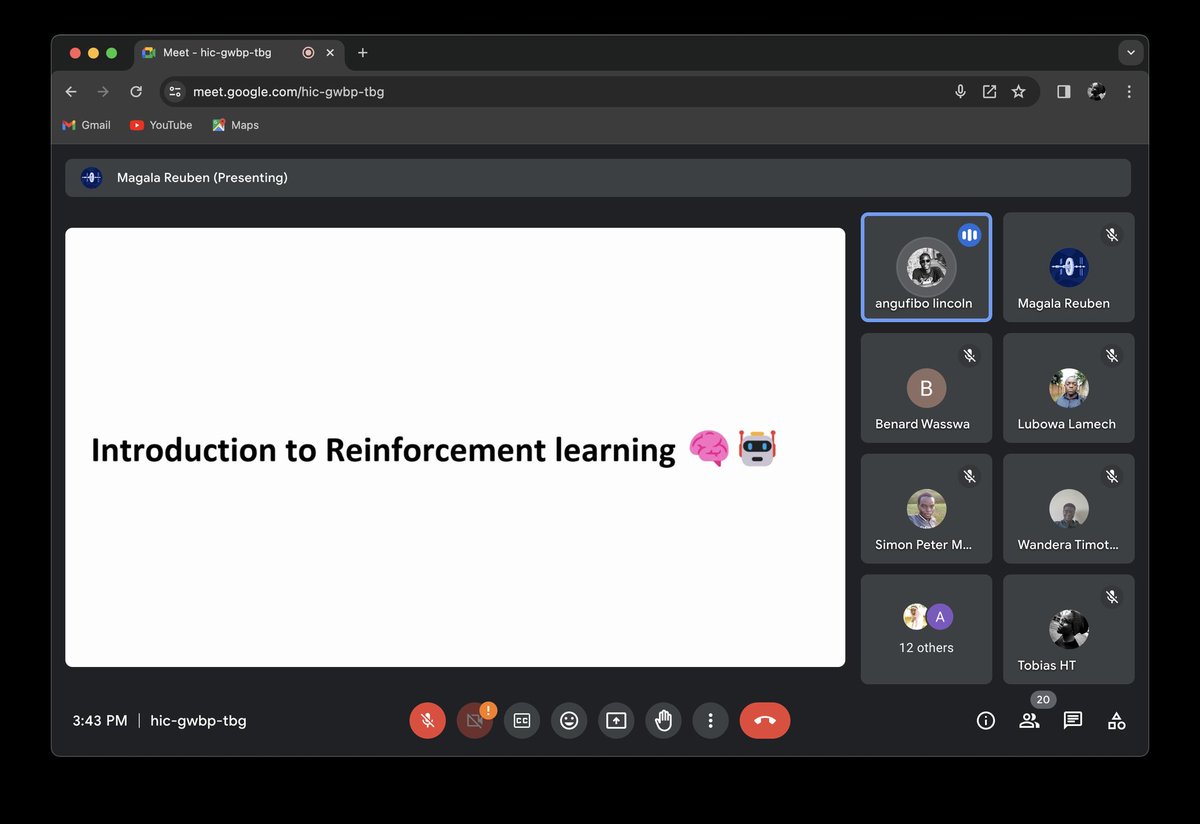Open the Chrome profile avatar
This screenshot has height=824, width=1200.
tap(1097, 92)
